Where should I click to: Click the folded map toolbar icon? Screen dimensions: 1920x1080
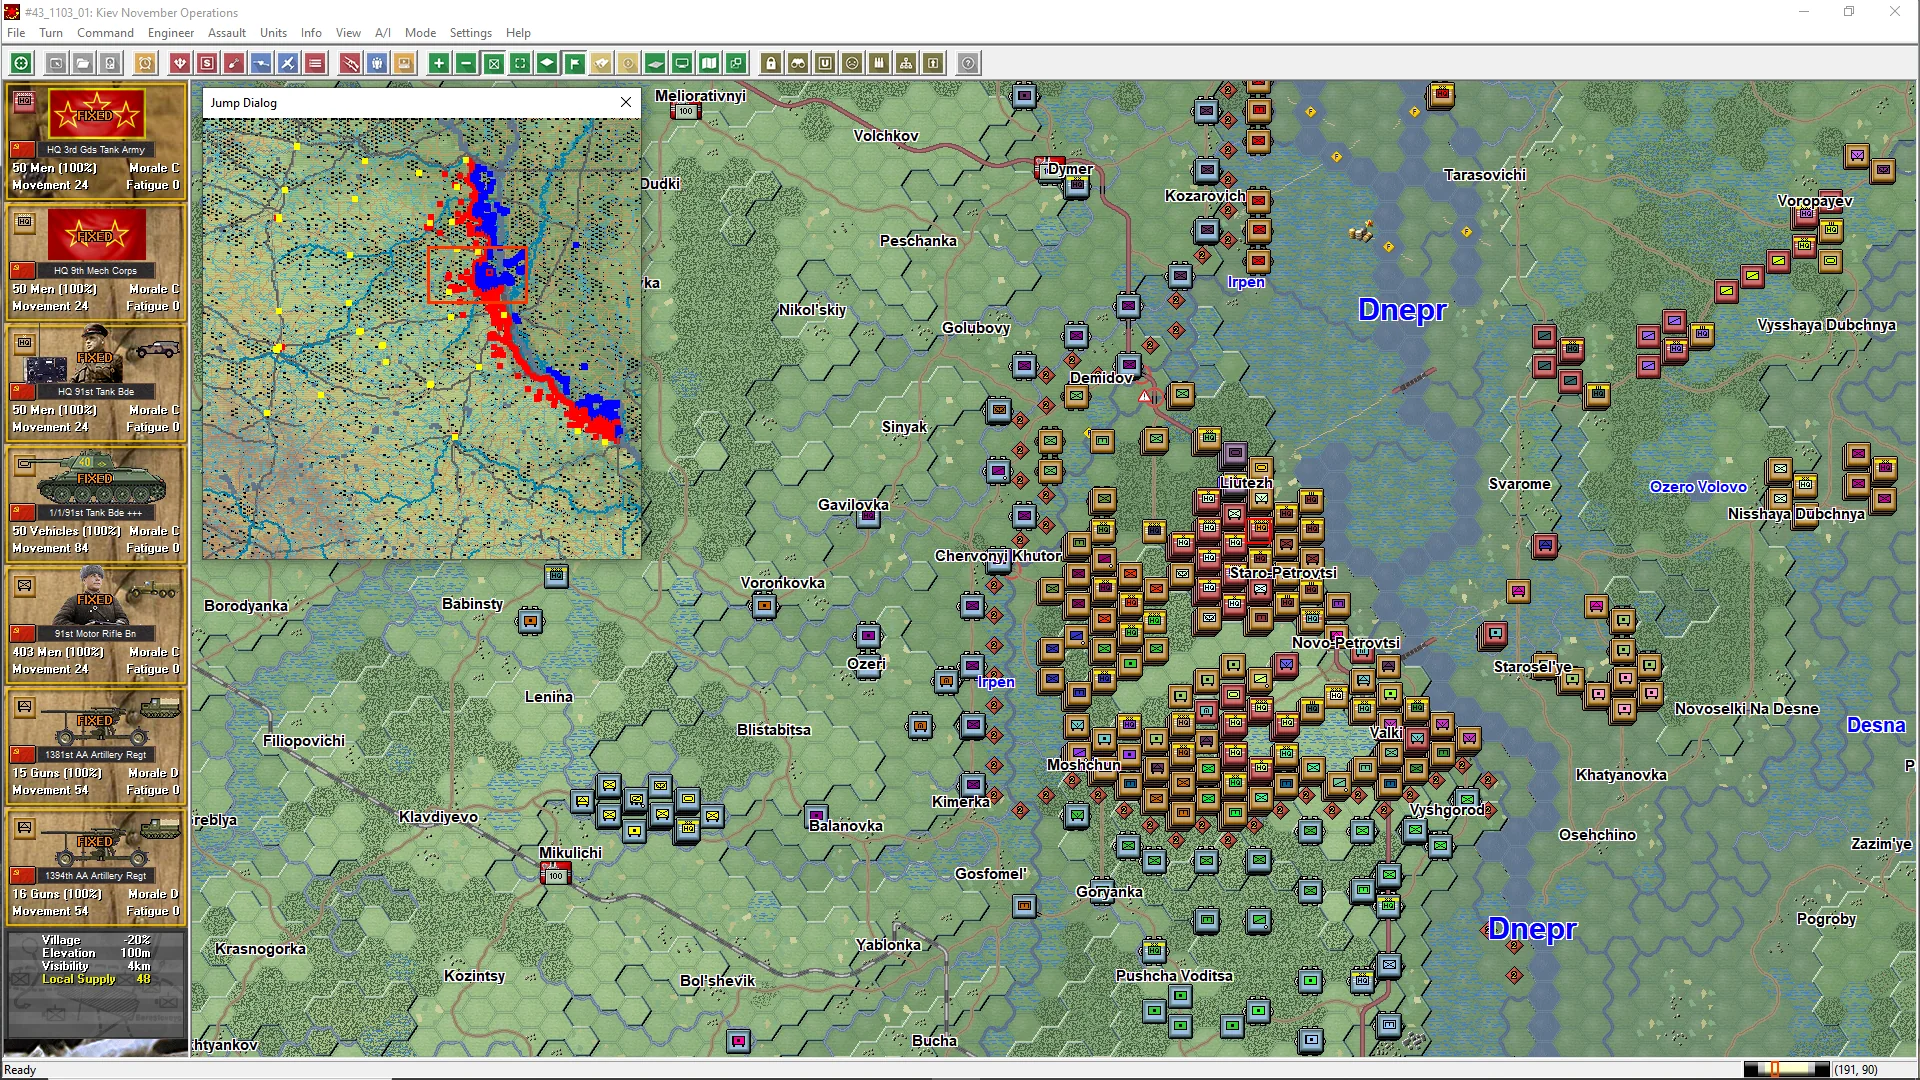709,63
